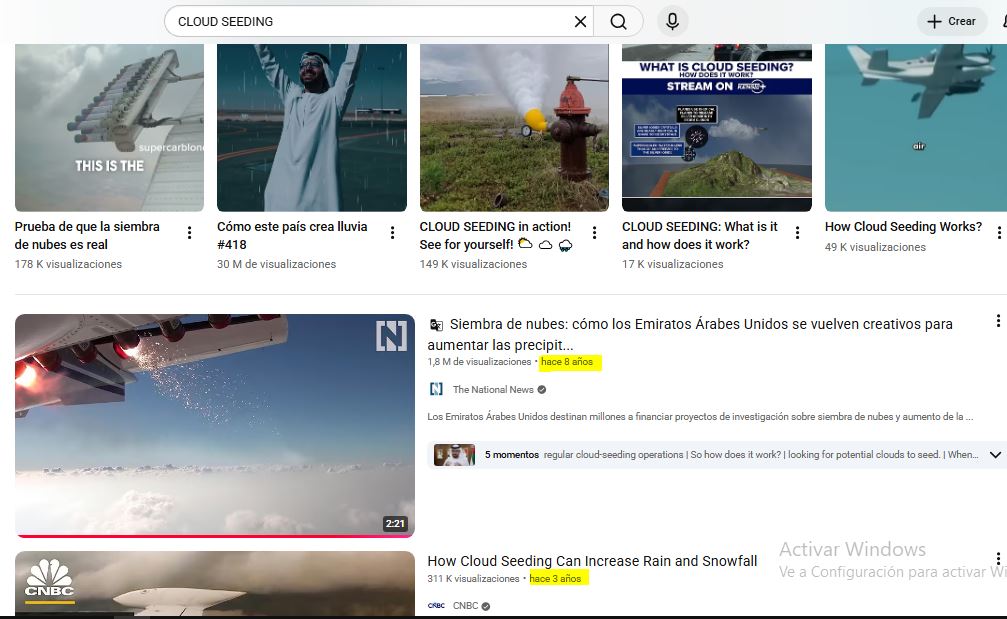Screen dimensions: 1007x619
Task: Open options menu for 'Cómo este país crea lluvia' short
Action: tap(392, 233)
